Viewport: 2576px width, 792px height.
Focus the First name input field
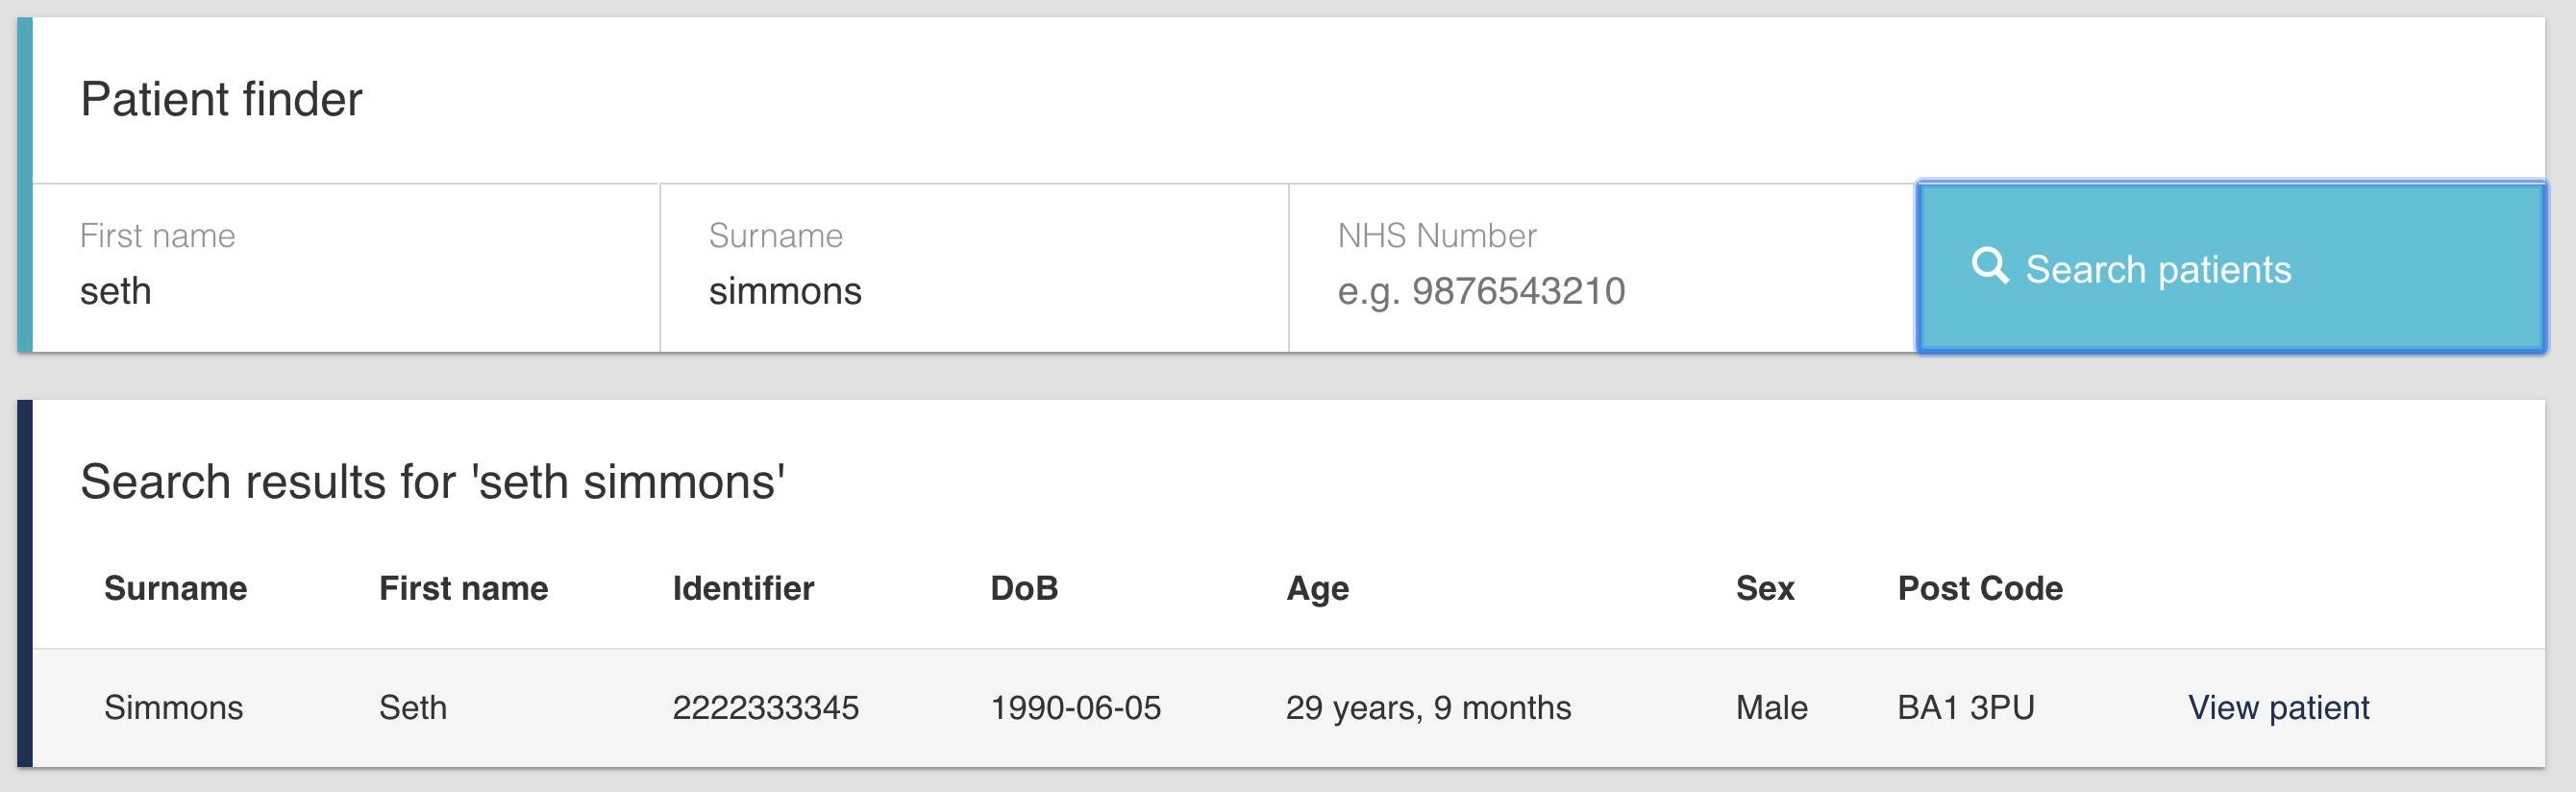[x=345, y=291]
